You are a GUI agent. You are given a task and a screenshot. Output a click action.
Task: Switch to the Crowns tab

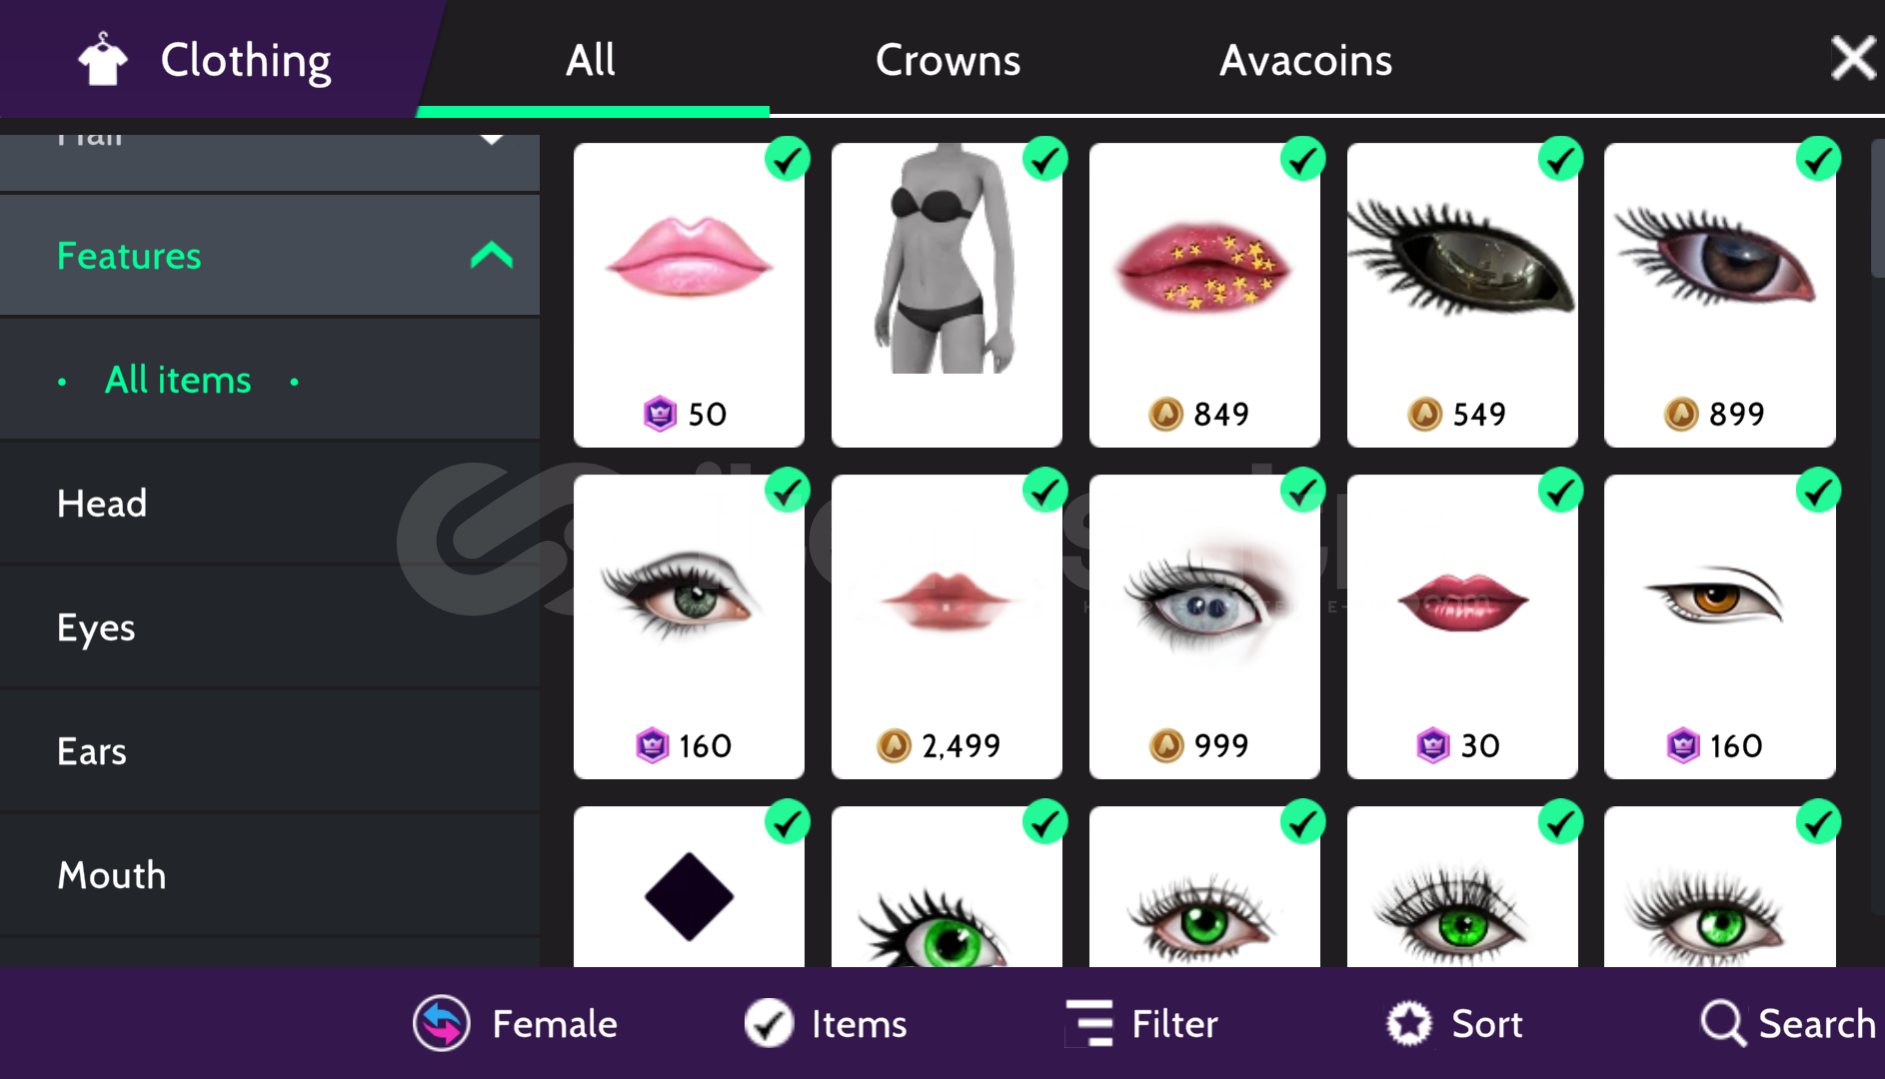click(x=948, y=60)
